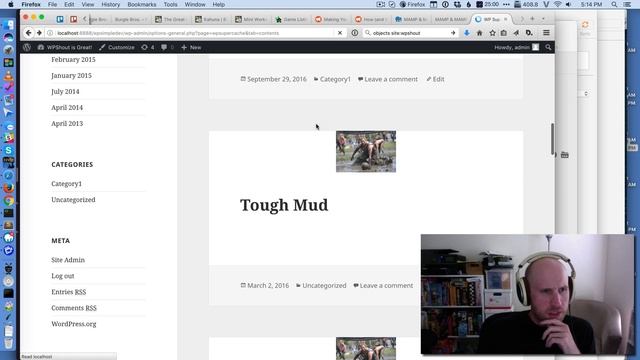Open the New content menu
This screenshot has width=640, height=360.
(191, 47)
